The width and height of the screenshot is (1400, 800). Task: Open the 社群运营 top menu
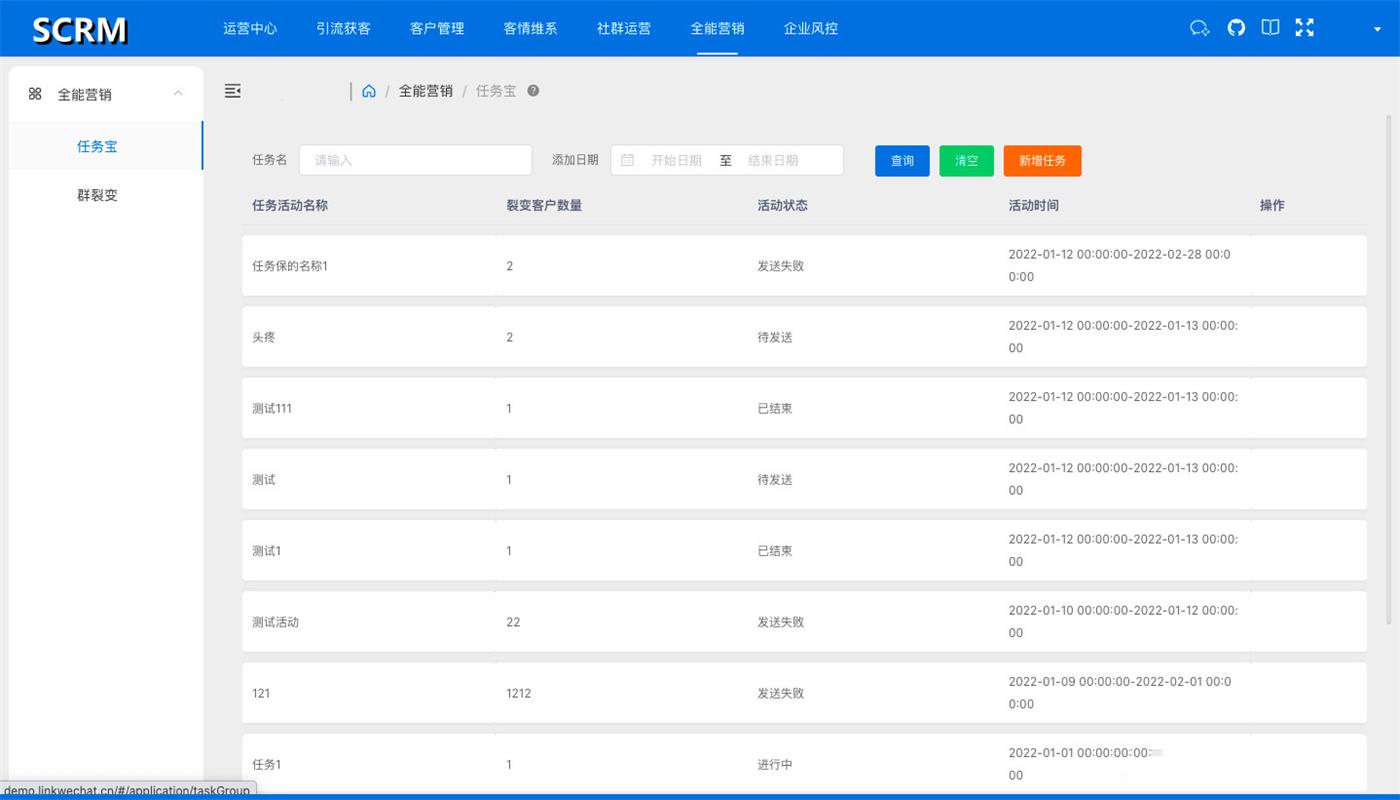pos(624,28)
